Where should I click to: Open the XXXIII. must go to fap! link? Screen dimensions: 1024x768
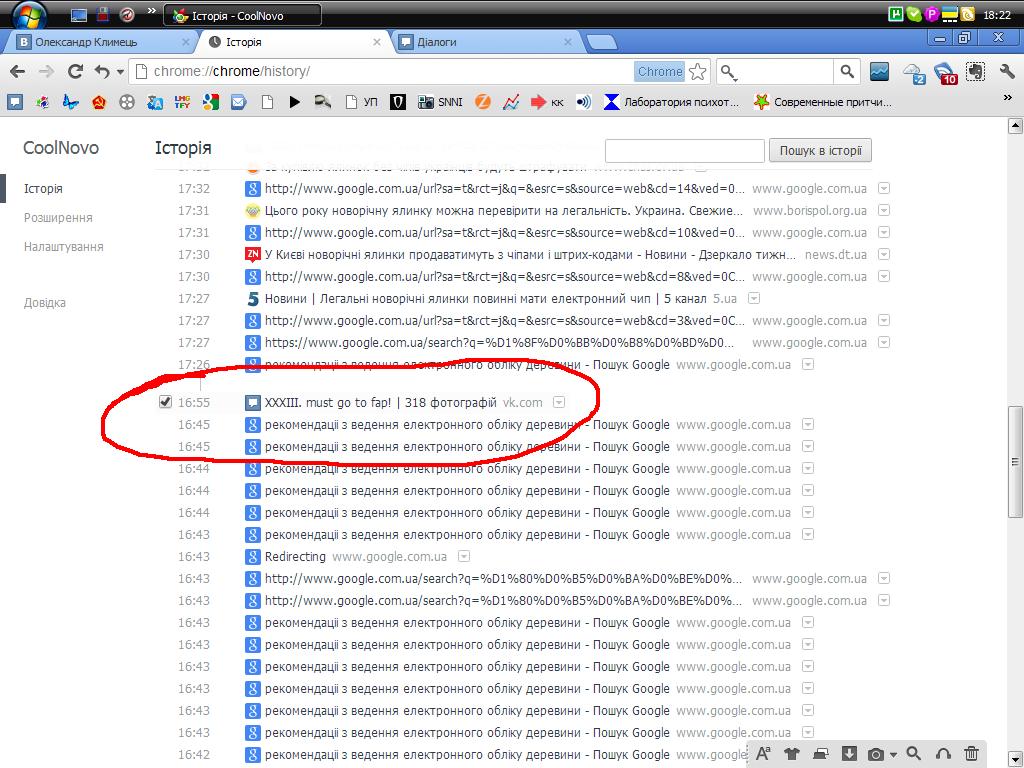381,402
